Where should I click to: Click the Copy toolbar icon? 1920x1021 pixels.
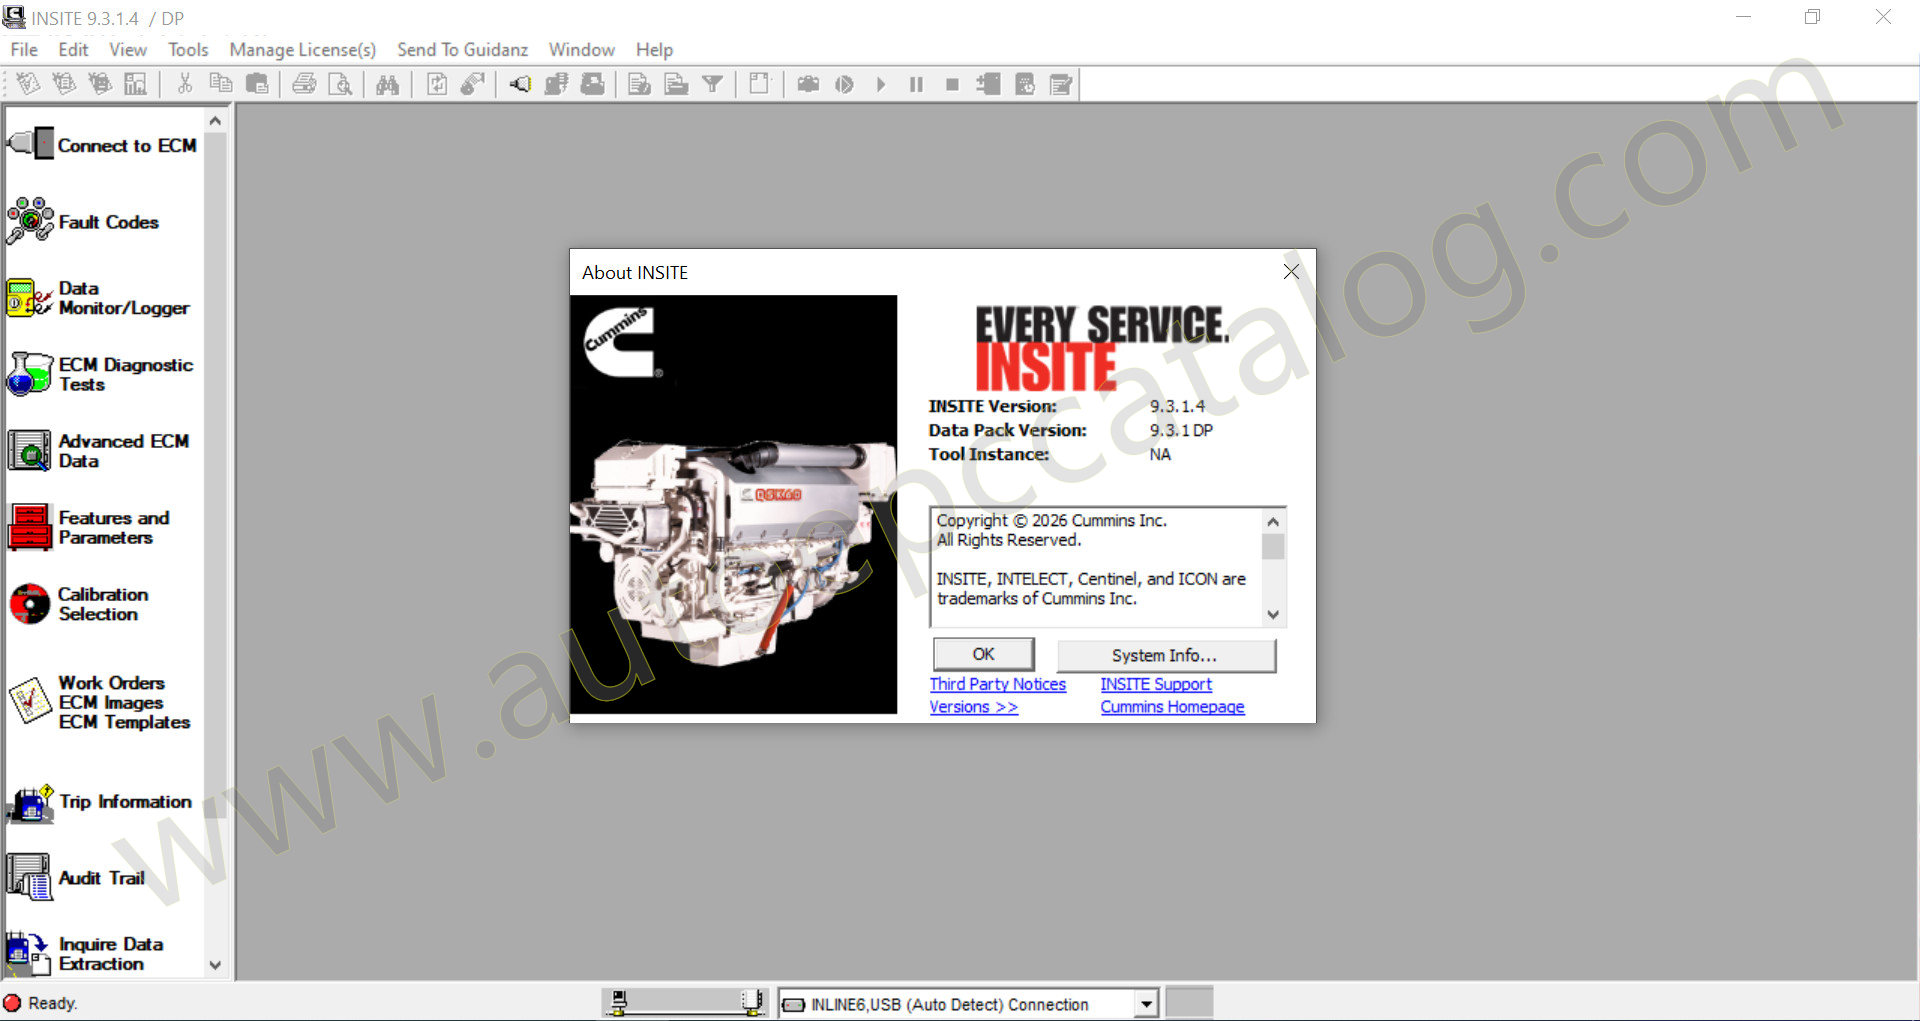[221, 84]
